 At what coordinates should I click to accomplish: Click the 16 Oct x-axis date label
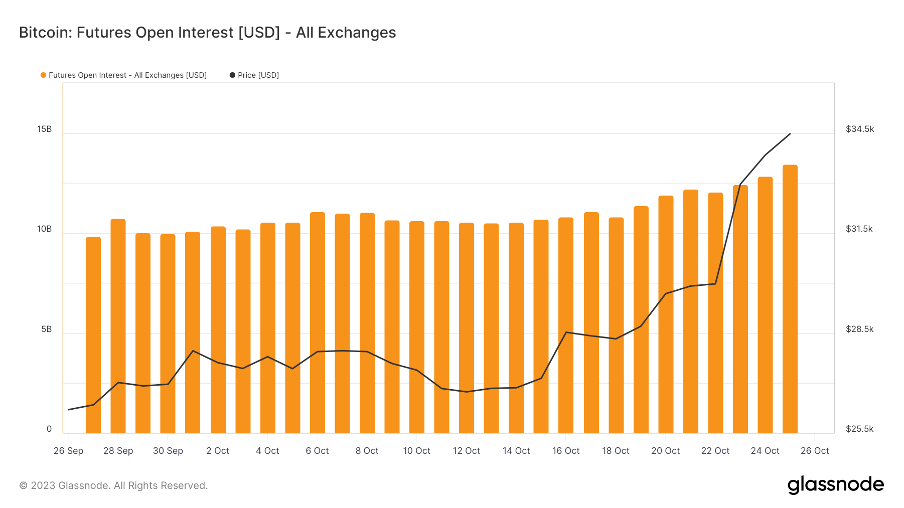pos(566,451)
